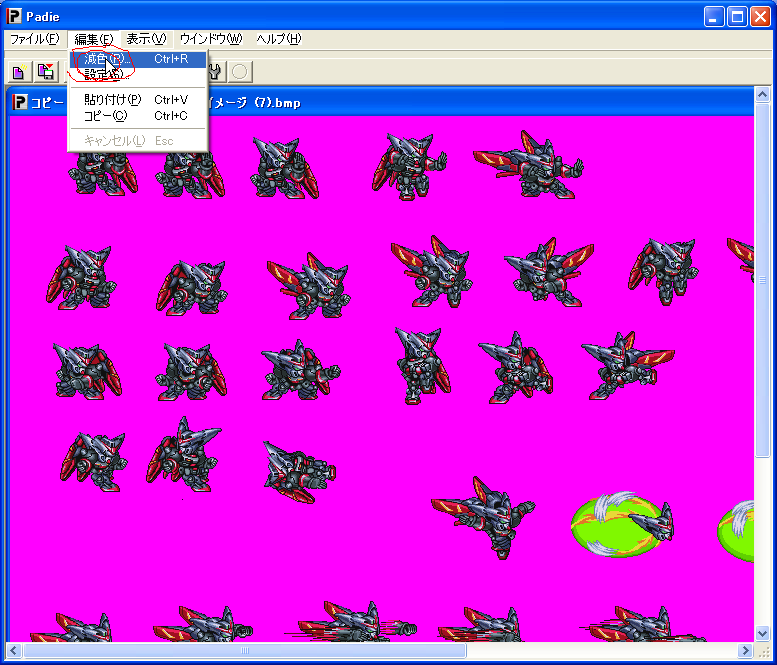Open the ヘルプ(H) menu
This screenshot has width=777, height=665.
278,39
